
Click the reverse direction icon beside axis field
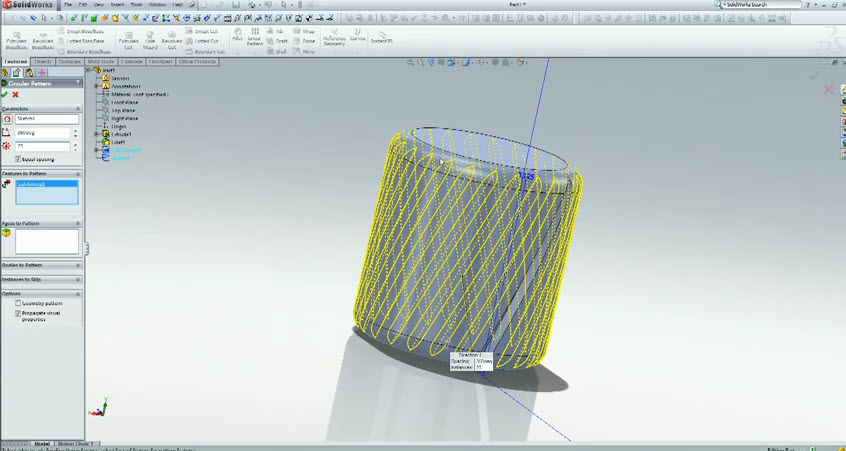pos(7,119)
